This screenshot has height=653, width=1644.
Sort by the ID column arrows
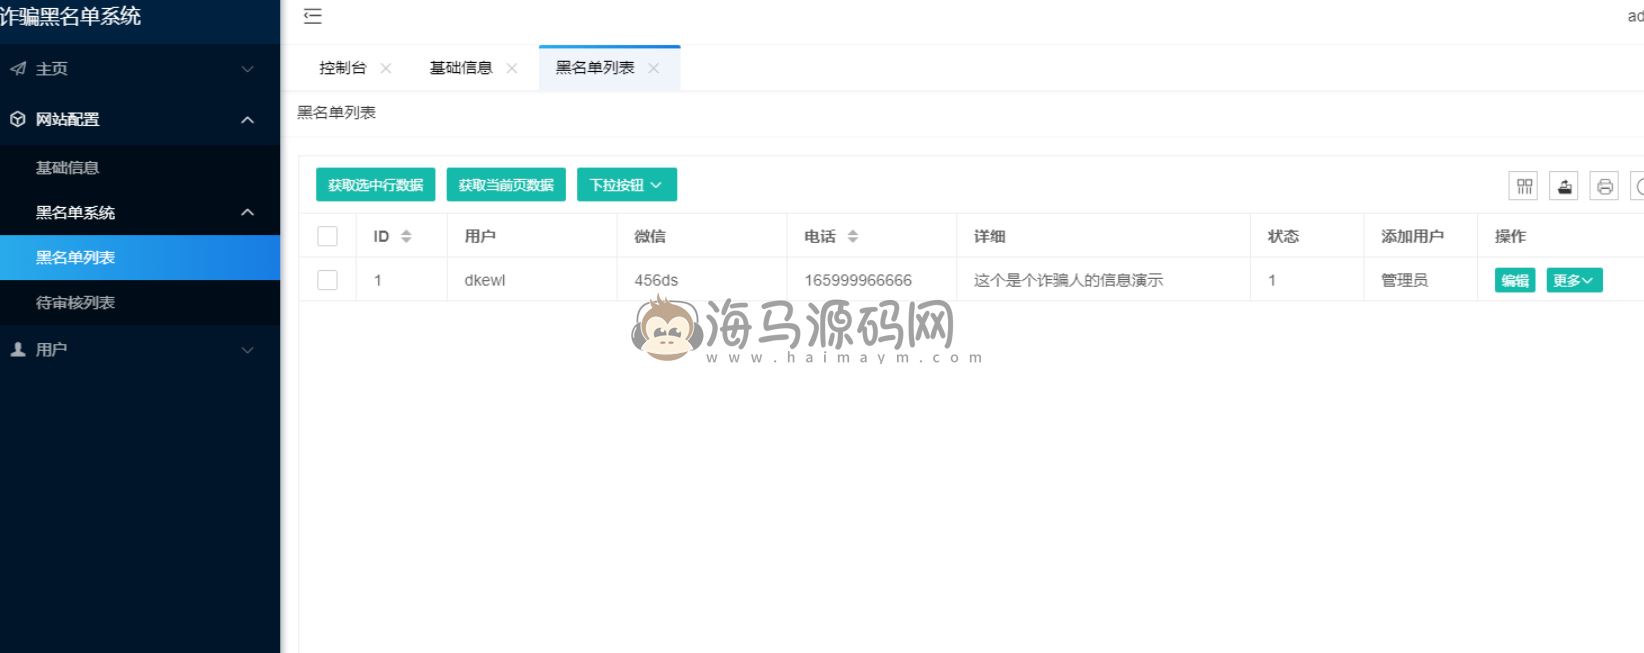(406, 237)
